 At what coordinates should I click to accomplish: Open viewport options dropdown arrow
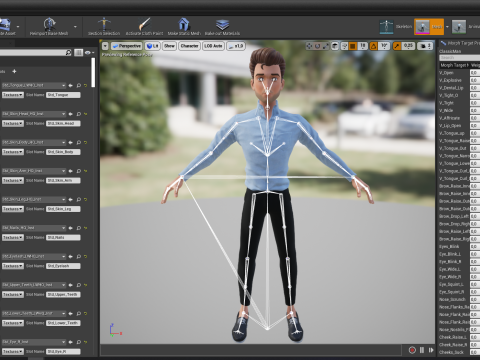105,46
